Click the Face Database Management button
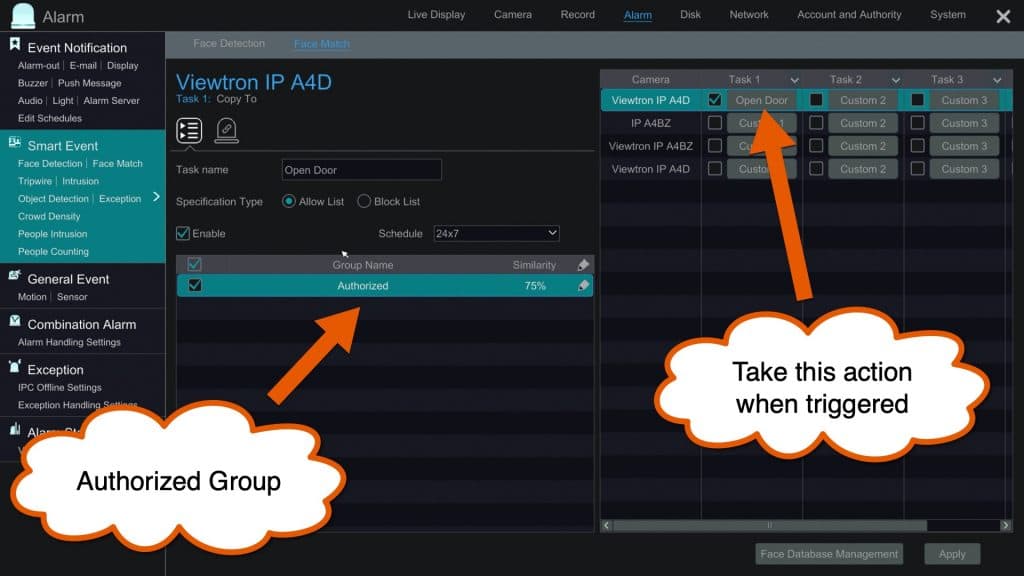Image resolution: width=1024 pixels, height=576 pixels. coord(829,554)
